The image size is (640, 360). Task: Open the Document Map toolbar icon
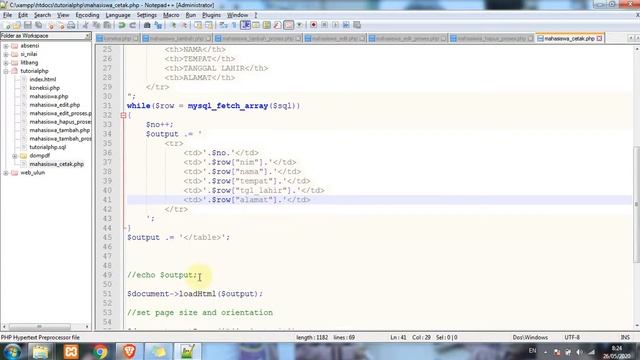(x=267, y=25)
